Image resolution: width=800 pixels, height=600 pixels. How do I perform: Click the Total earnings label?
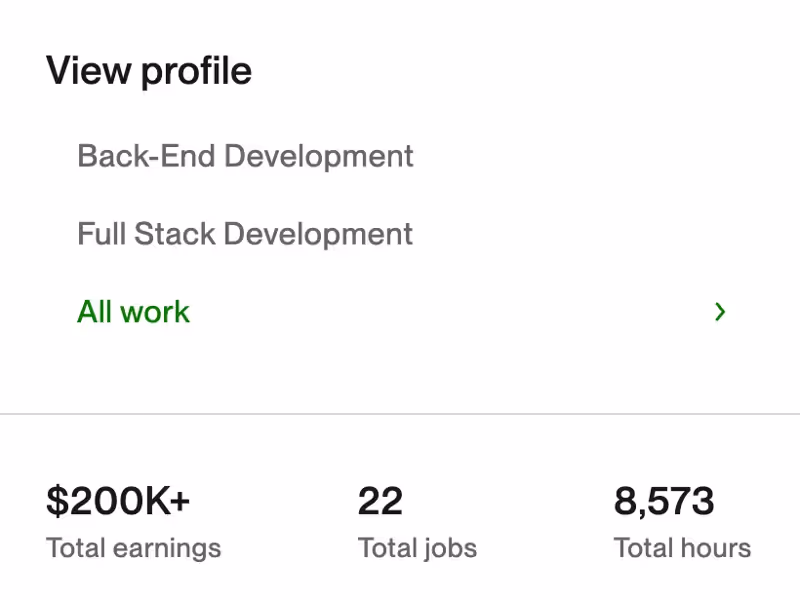[x=134, y=548]
